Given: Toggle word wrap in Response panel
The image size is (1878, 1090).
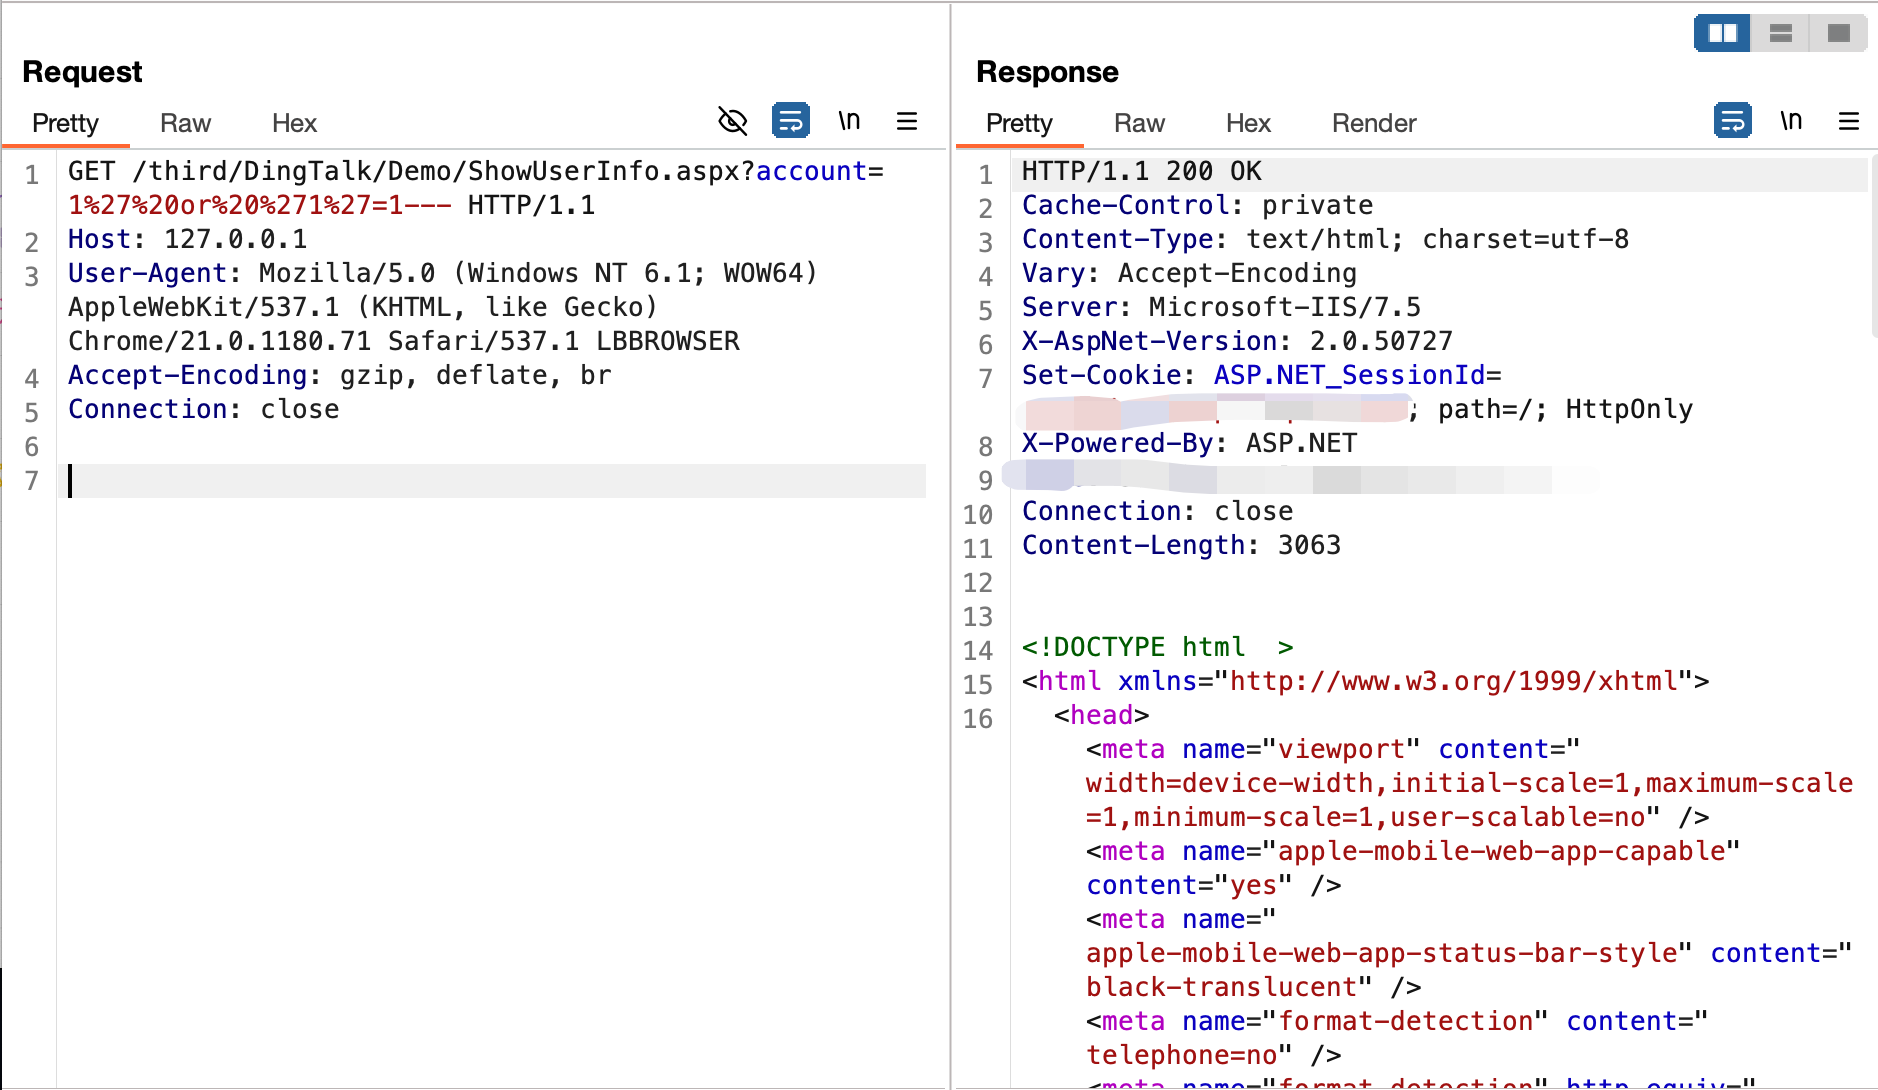Looking at the screenshot, I should pos(1733,121).
